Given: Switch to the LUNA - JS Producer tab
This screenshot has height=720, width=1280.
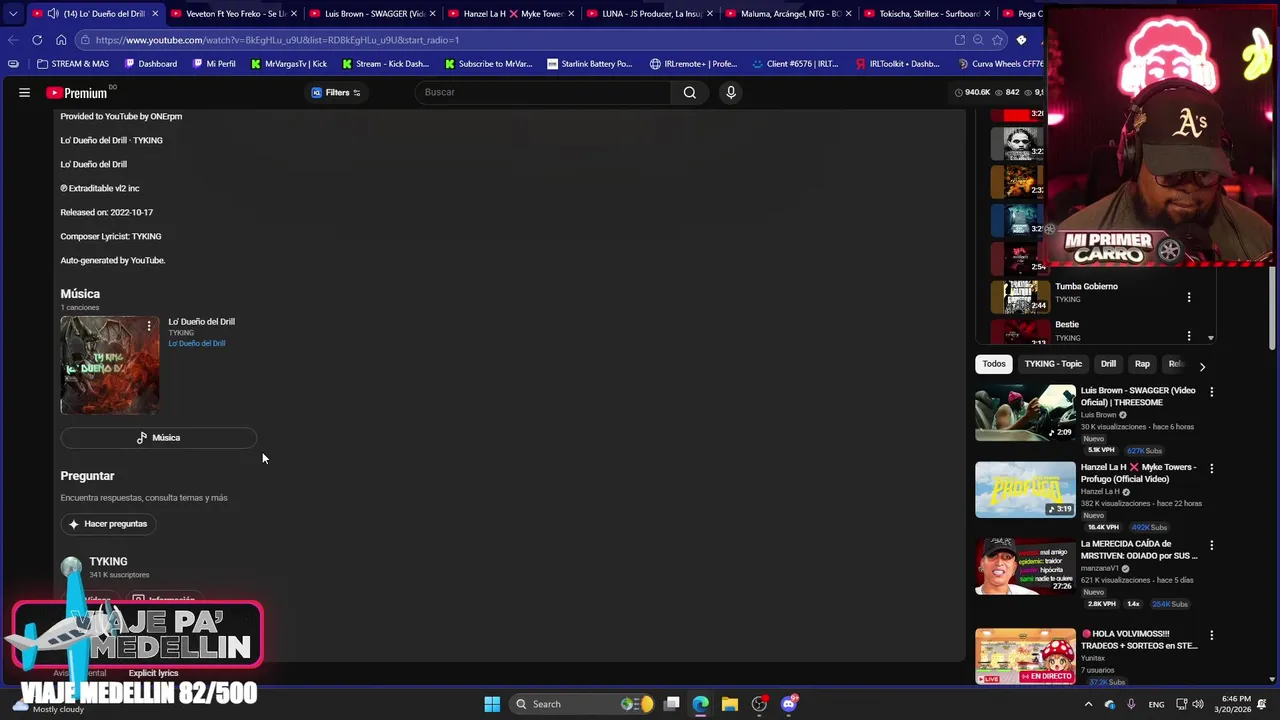Looking at the screenshot, I should coord(651,14).
